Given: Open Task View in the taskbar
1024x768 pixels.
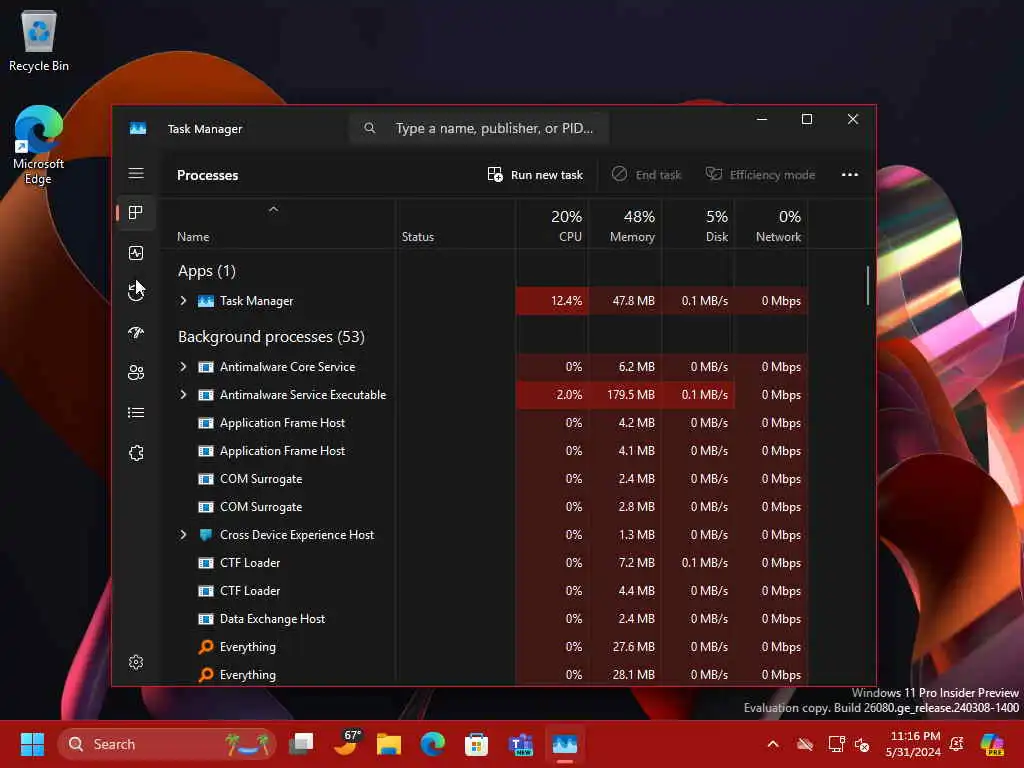Looking at the screenshot, I should 301,744.
